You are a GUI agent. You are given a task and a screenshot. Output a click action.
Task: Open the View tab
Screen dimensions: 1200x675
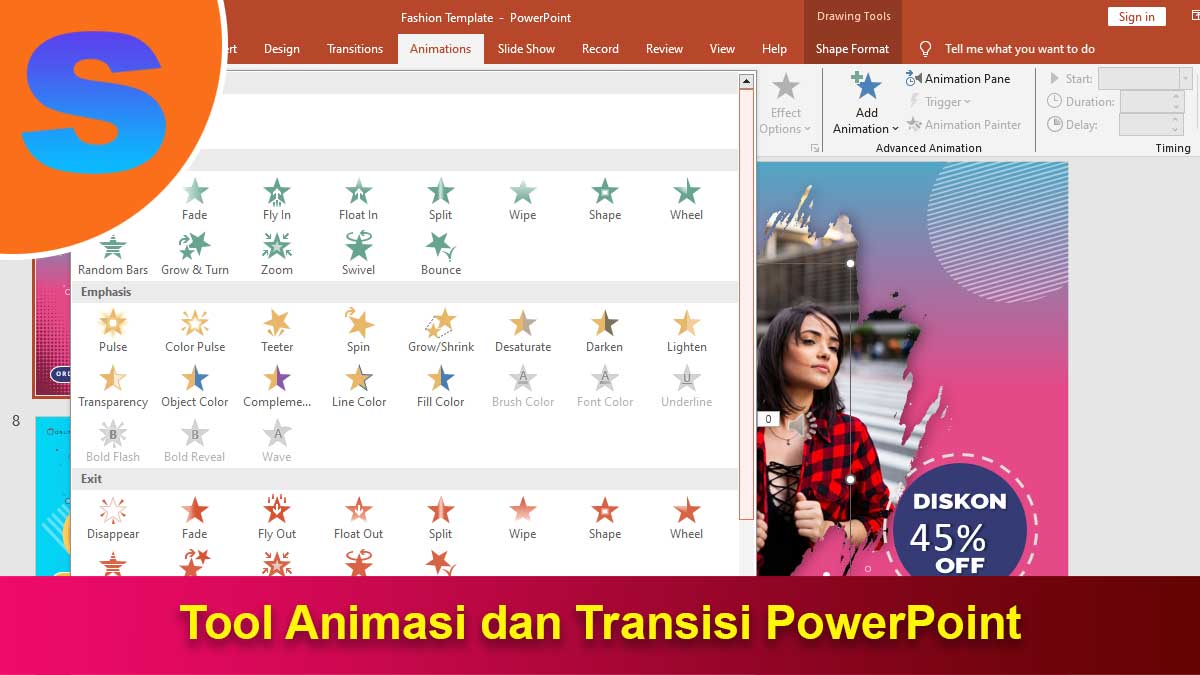click(722, 49)
